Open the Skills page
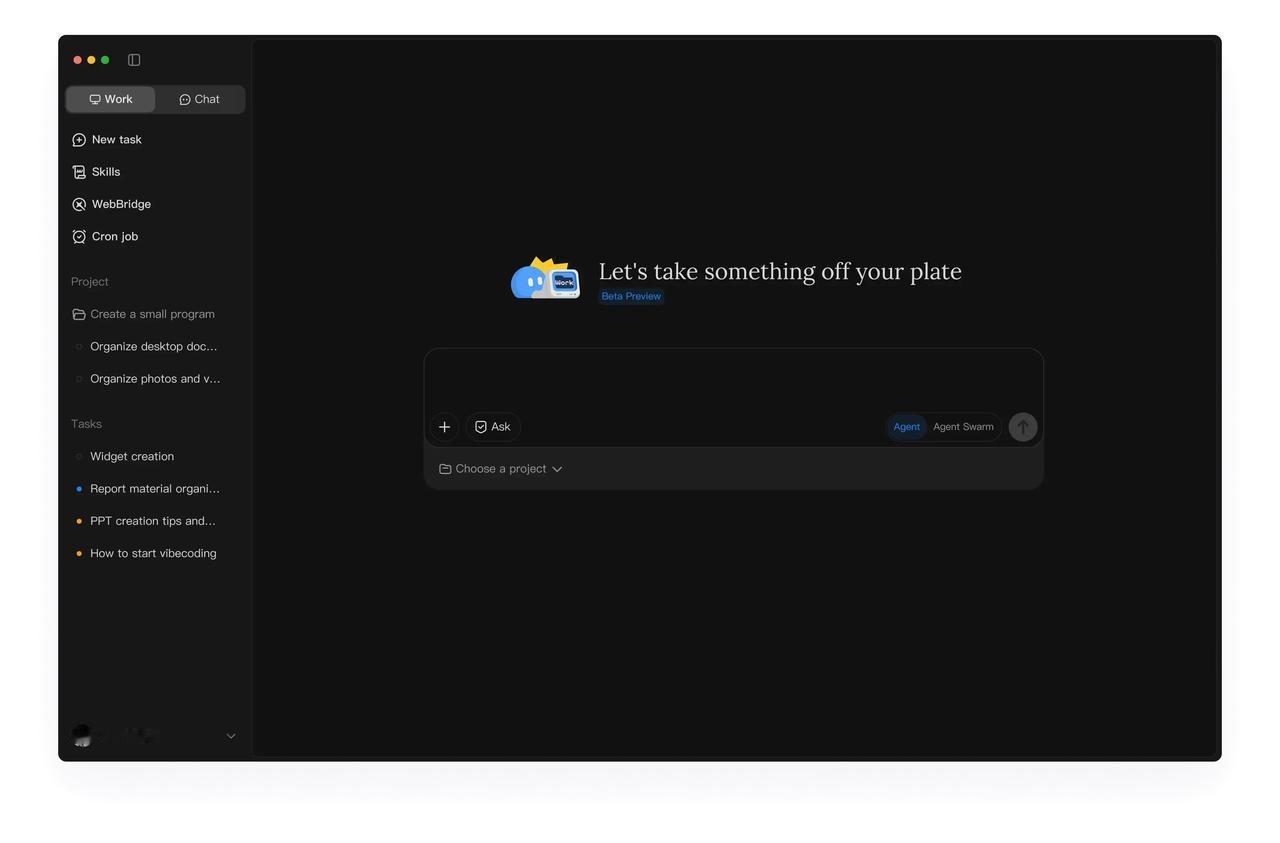1280x843 pixels. (96, 172)
